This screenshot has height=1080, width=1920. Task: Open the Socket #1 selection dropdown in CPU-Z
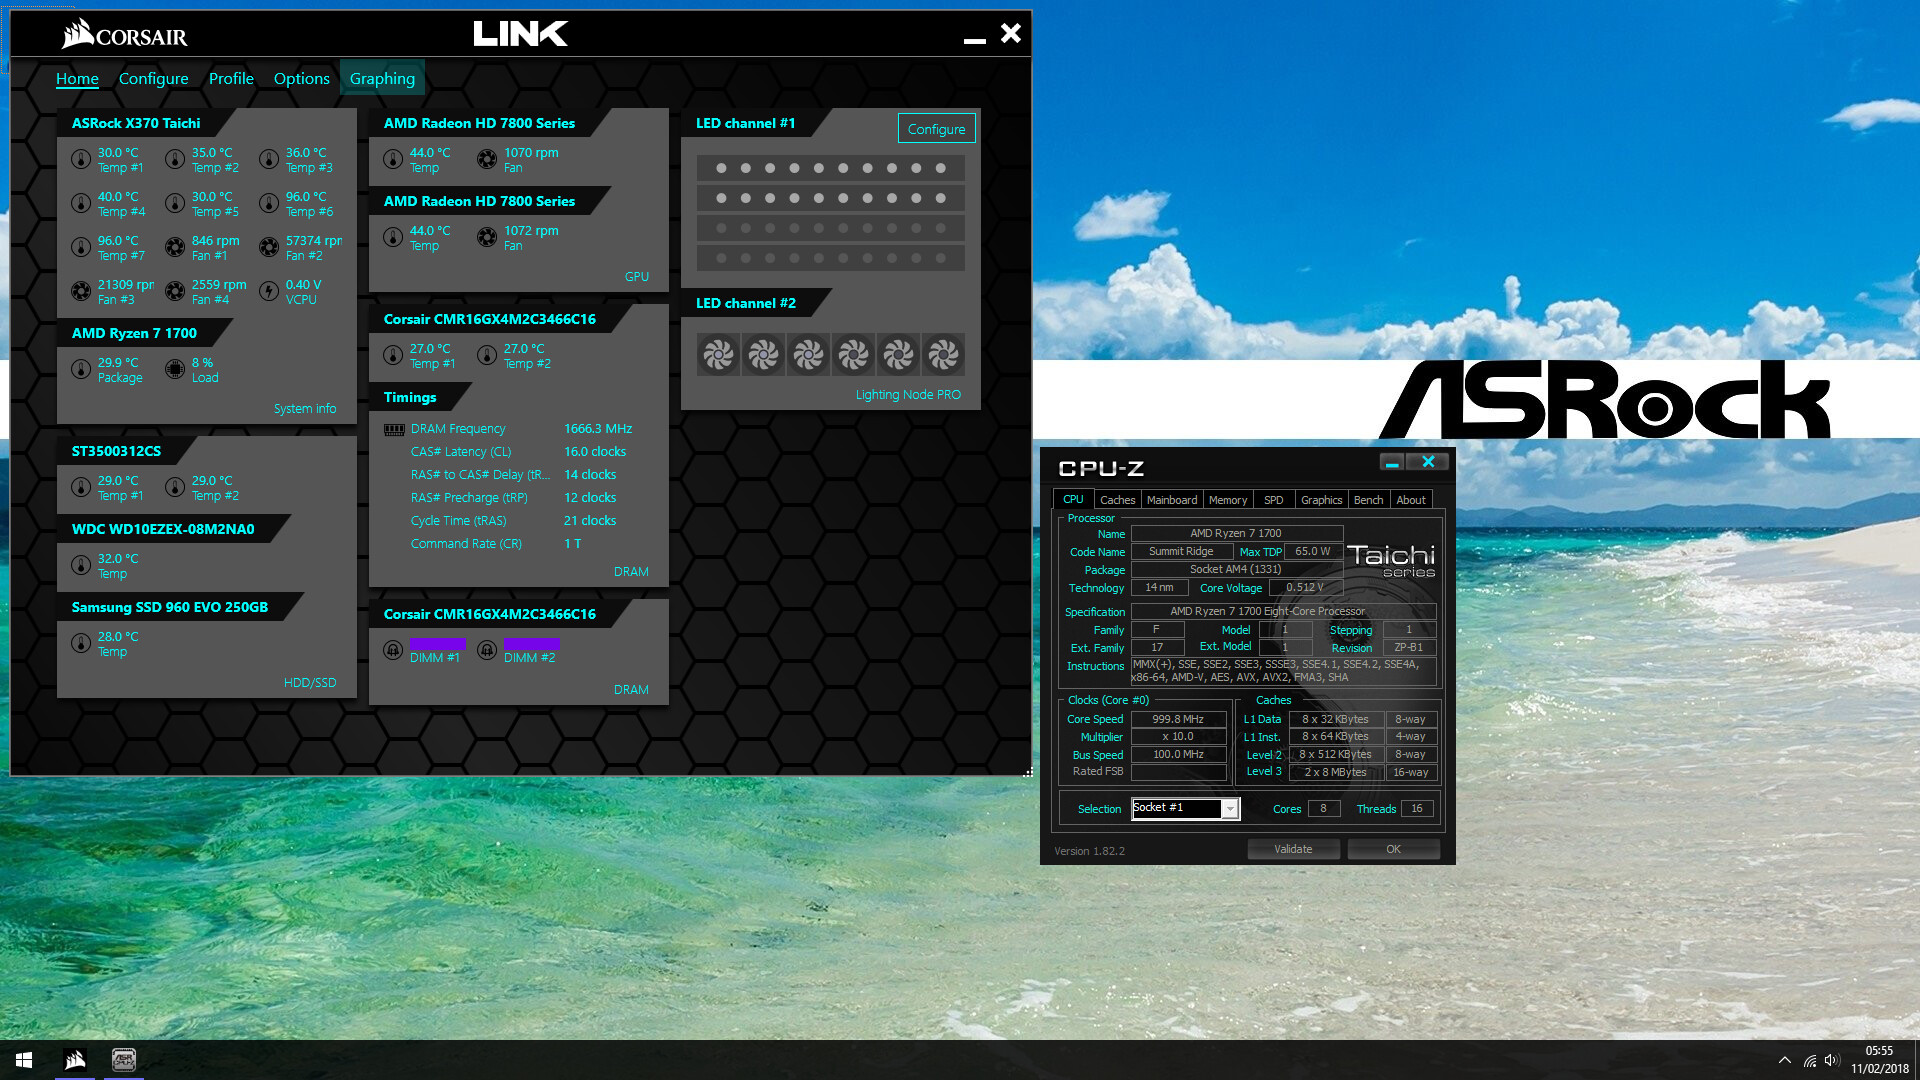[1231, 808]
